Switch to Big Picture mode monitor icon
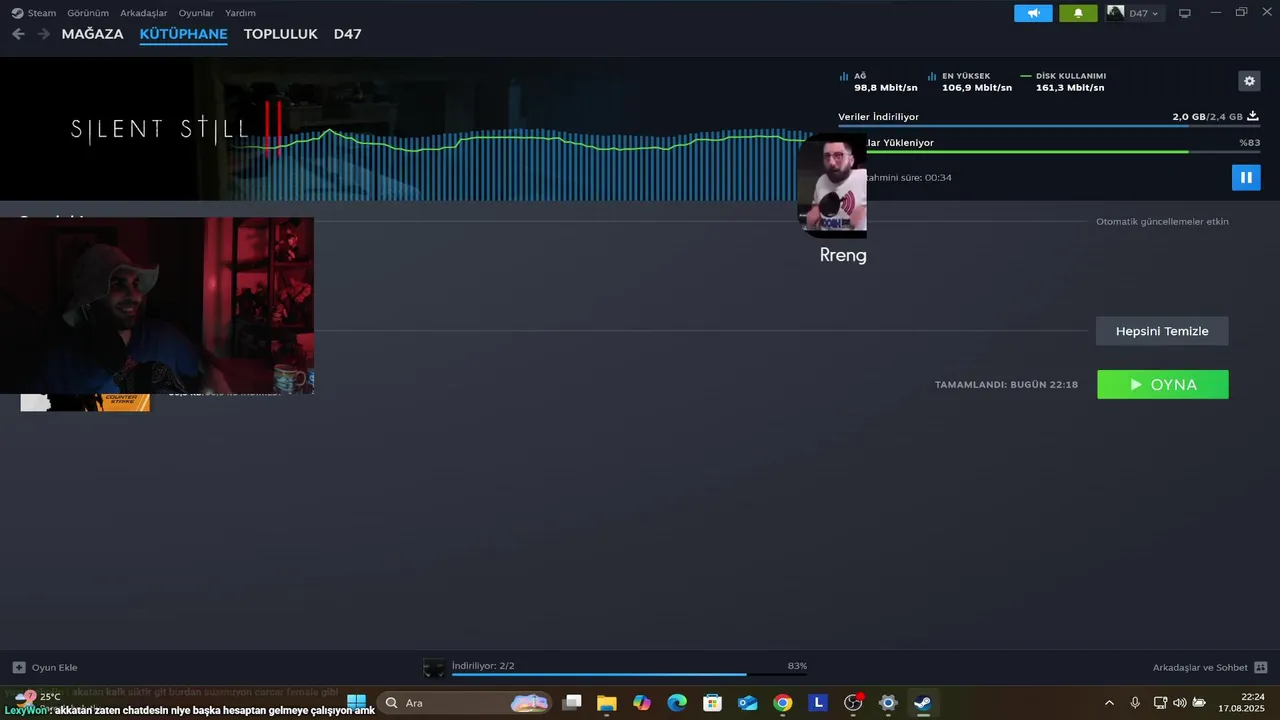This screenshot has height=720, width=1280. [1185, 13]
